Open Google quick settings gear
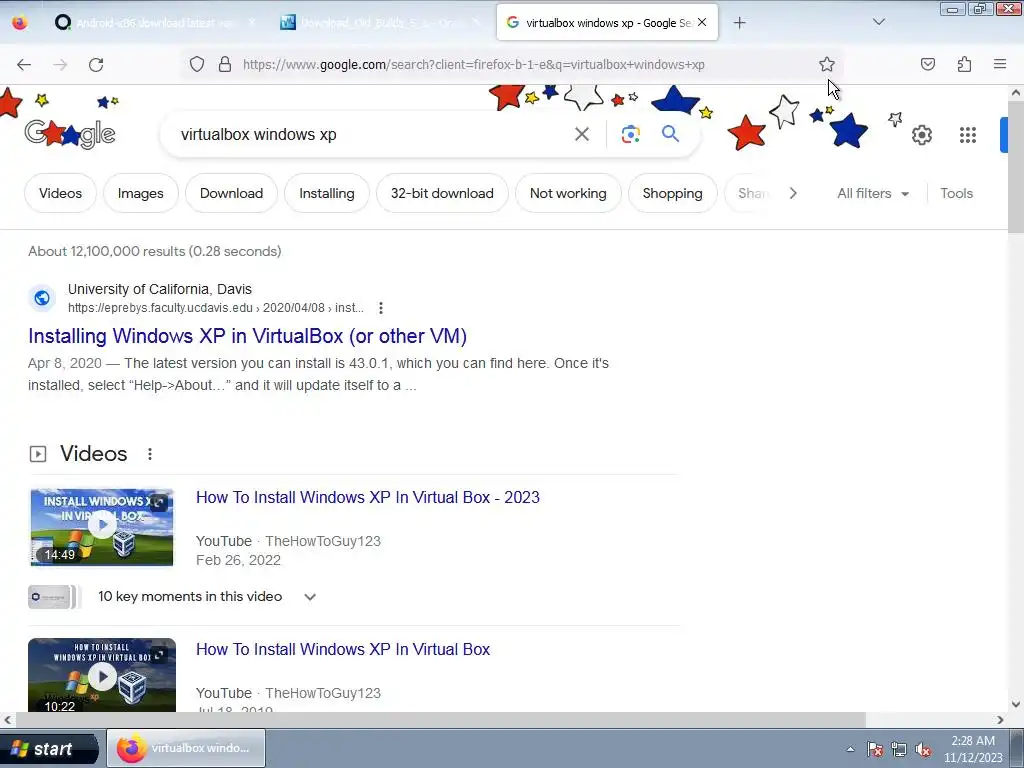The height and width of the screenshot is (768, 1024). pyautogui.click(x=921, y=135)
